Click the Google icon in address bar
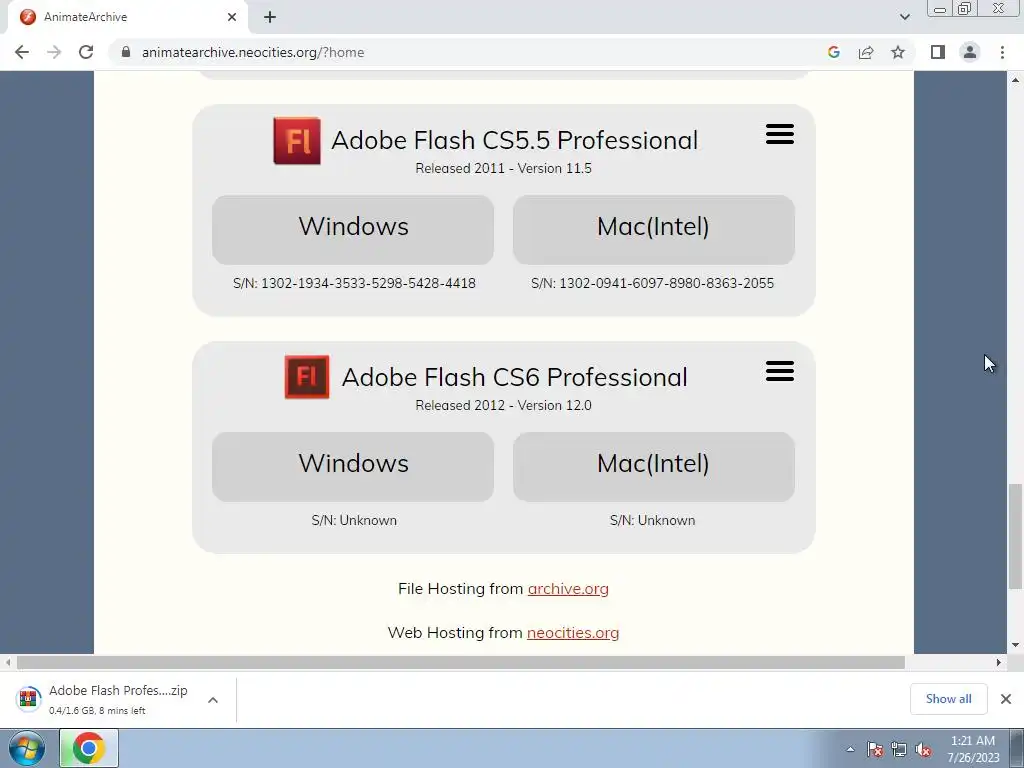This screenshot has width=1024, height=768. [833, 52]
